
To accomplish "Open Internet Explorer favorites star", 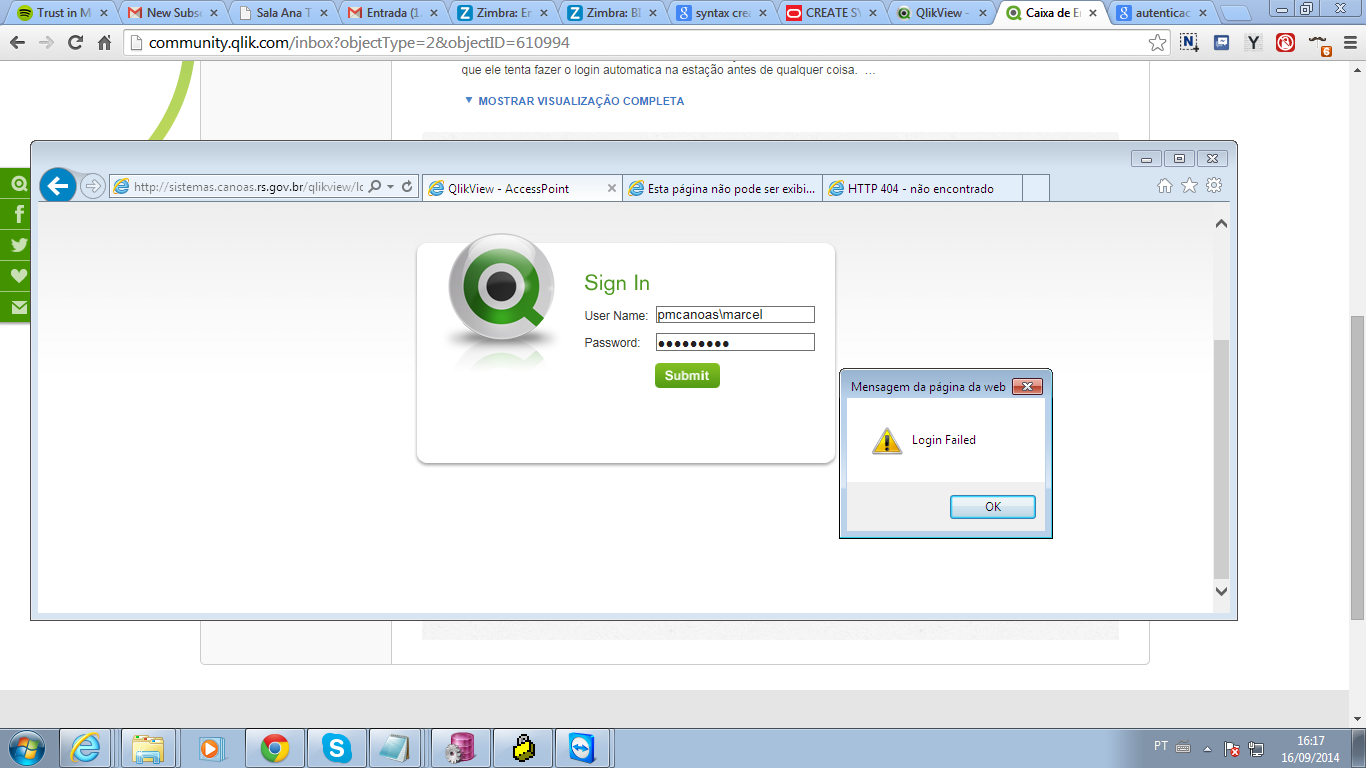I will coord(1189,185).
